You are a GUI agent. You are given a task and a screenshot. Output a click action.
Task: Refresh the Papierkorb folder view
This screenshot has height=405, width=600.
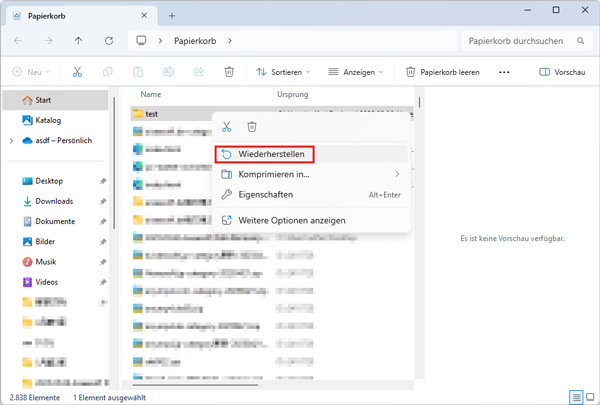108,41
